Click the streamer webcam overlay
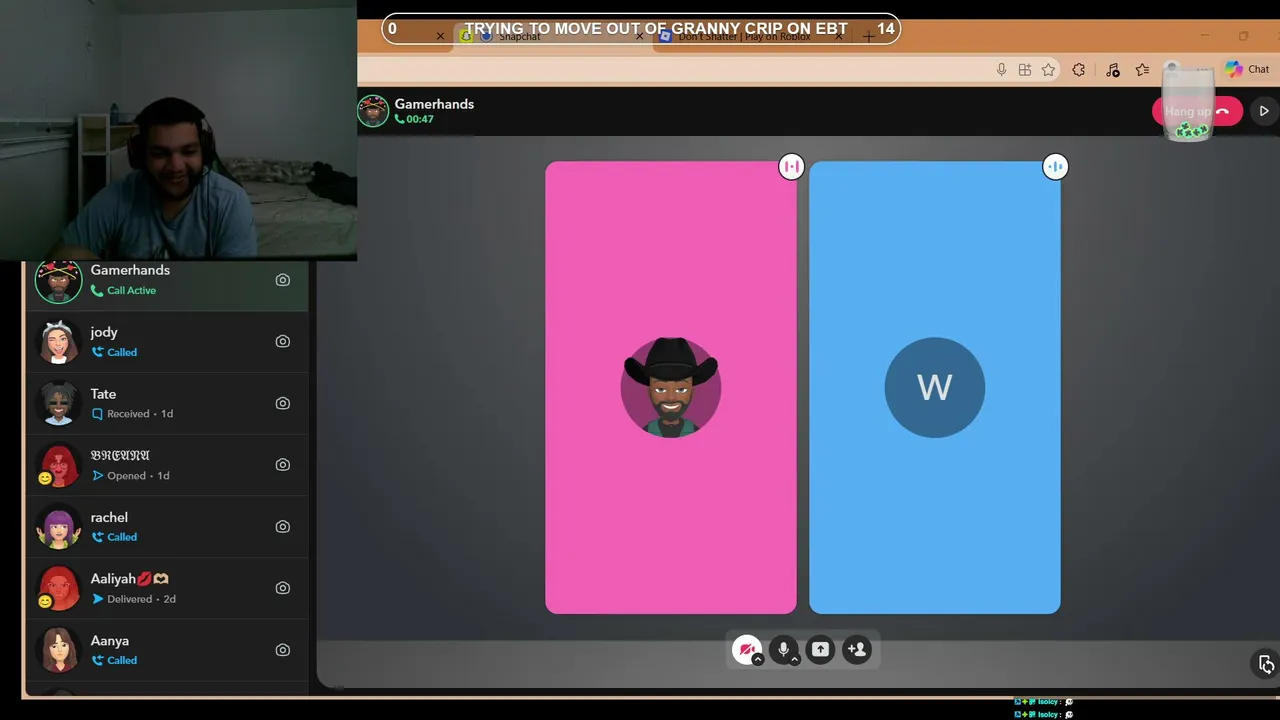This screenshot has height=720, width=1280. pyautogui.click(x=178, y=130)
